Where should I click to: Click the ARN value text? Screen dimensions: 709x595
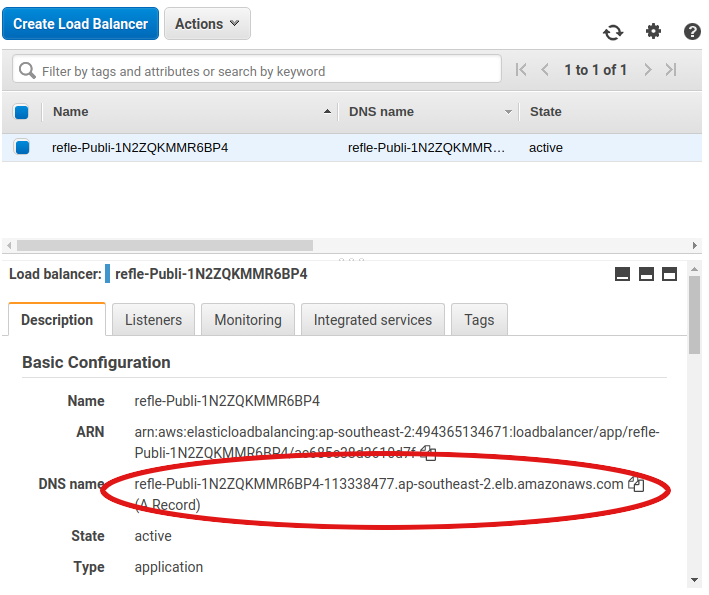(x=397, y=442)
